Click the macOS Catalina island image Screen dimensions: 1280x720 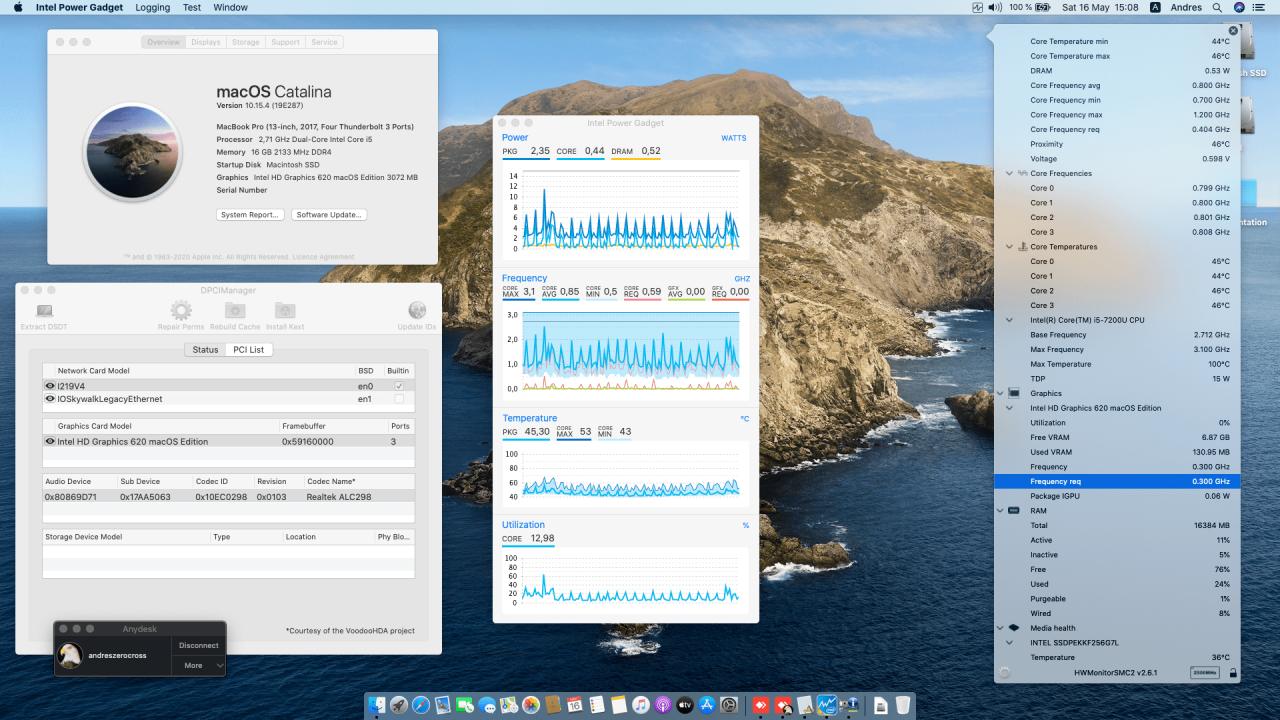(x=133, y=152)
